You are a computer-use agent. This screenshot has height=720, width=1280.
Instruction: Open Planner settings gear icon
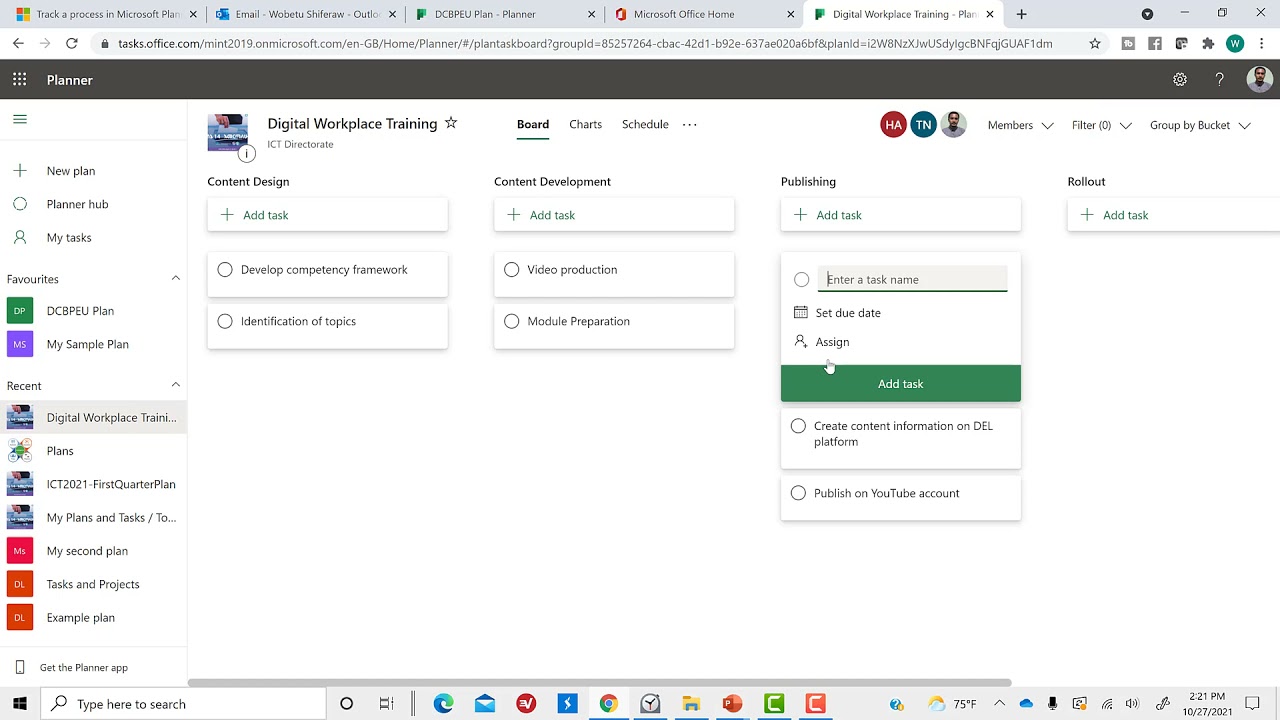1180,80
